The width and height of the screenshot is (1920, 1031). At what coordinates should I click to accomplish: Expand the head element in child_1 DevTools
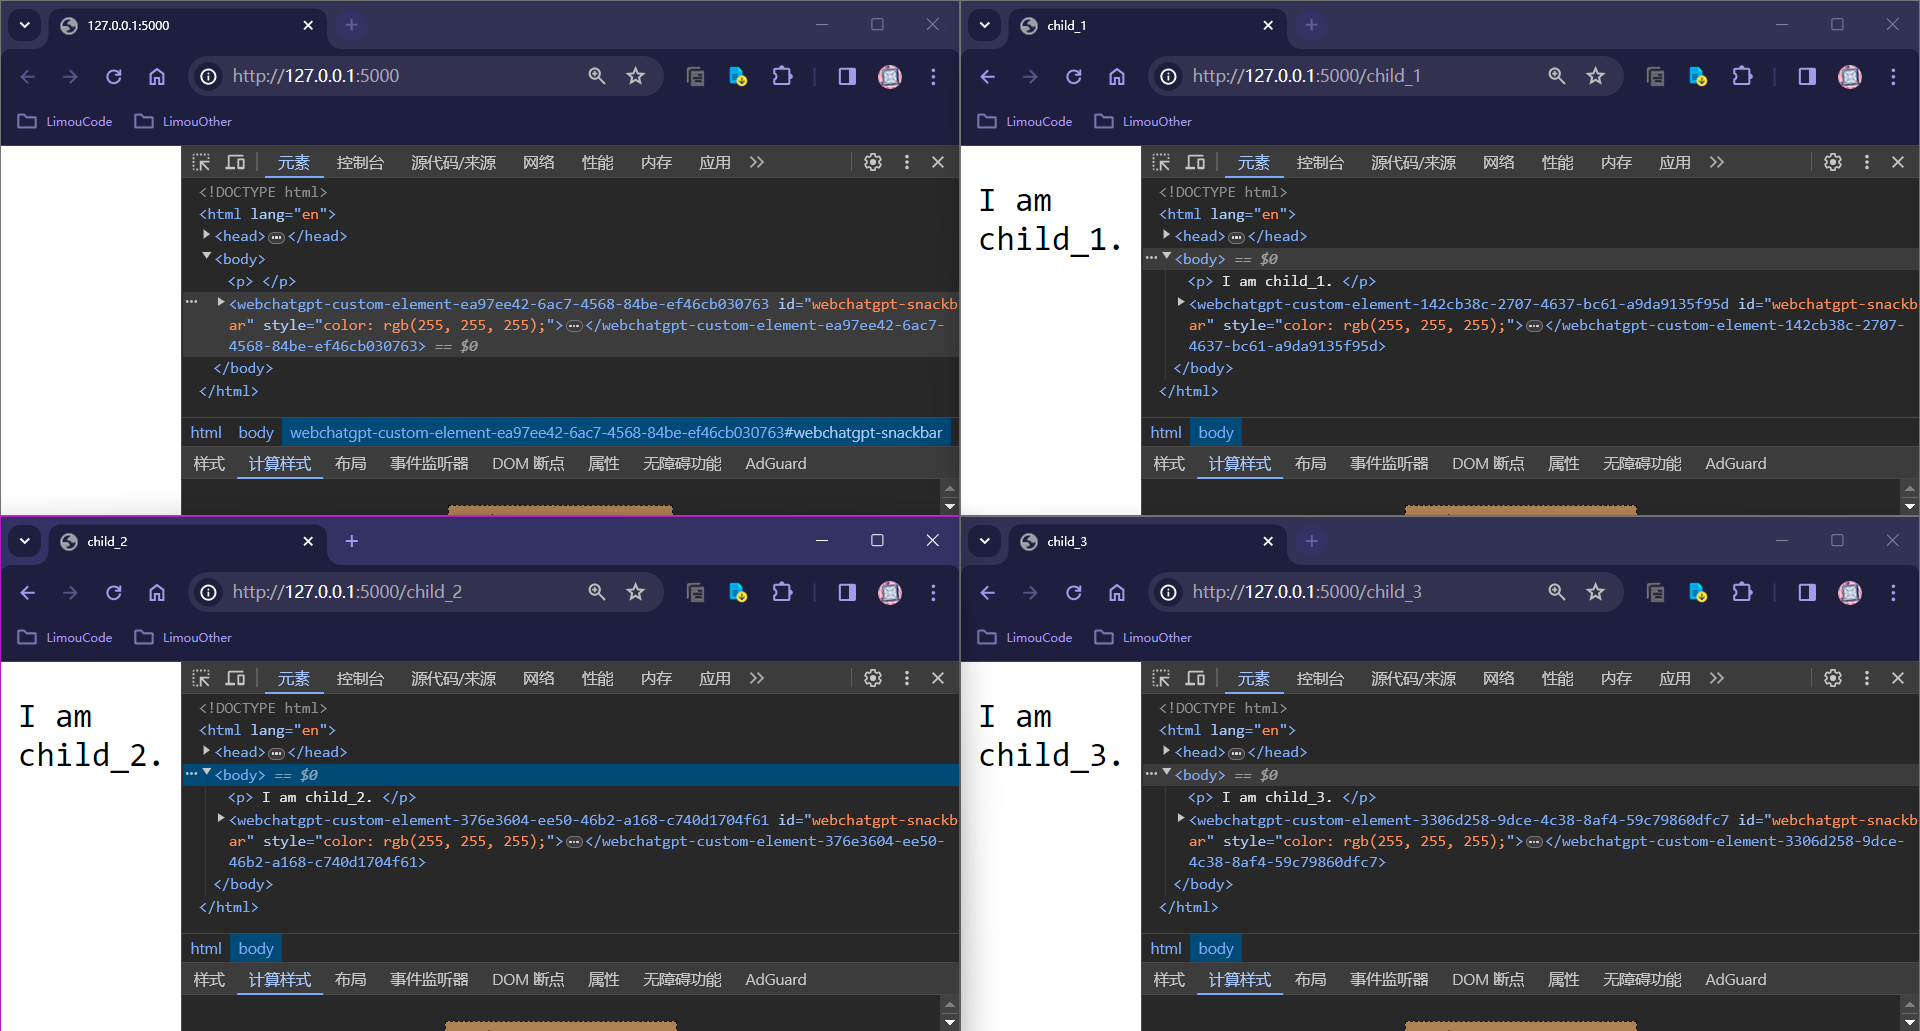pos(1166,235)
